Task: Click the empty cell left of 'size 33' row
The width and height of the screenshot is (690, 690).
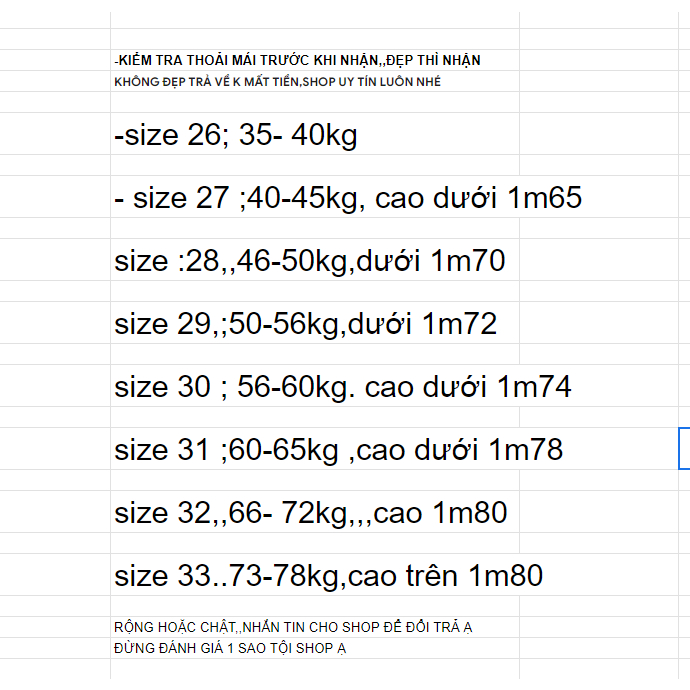Action: (55, 576)
